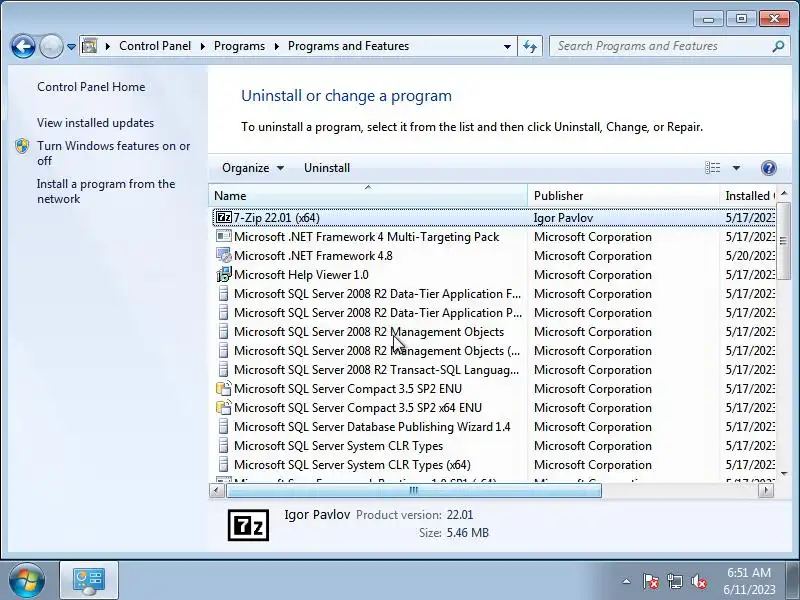This screenshot has width=800, height=600.
Task: Select SQL Server System CLR Types (x64) icon
Action: coord(223,465)
